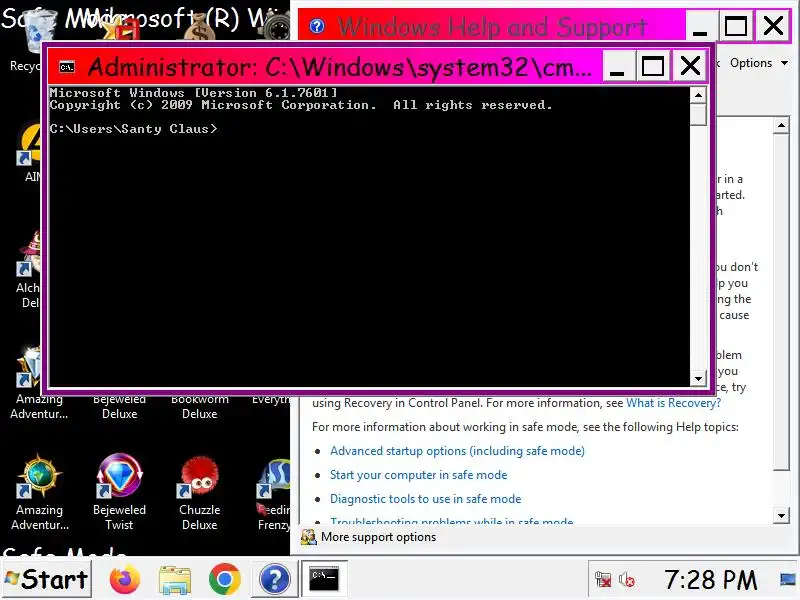
Task: Open the Start menu button
Action: 46,580
